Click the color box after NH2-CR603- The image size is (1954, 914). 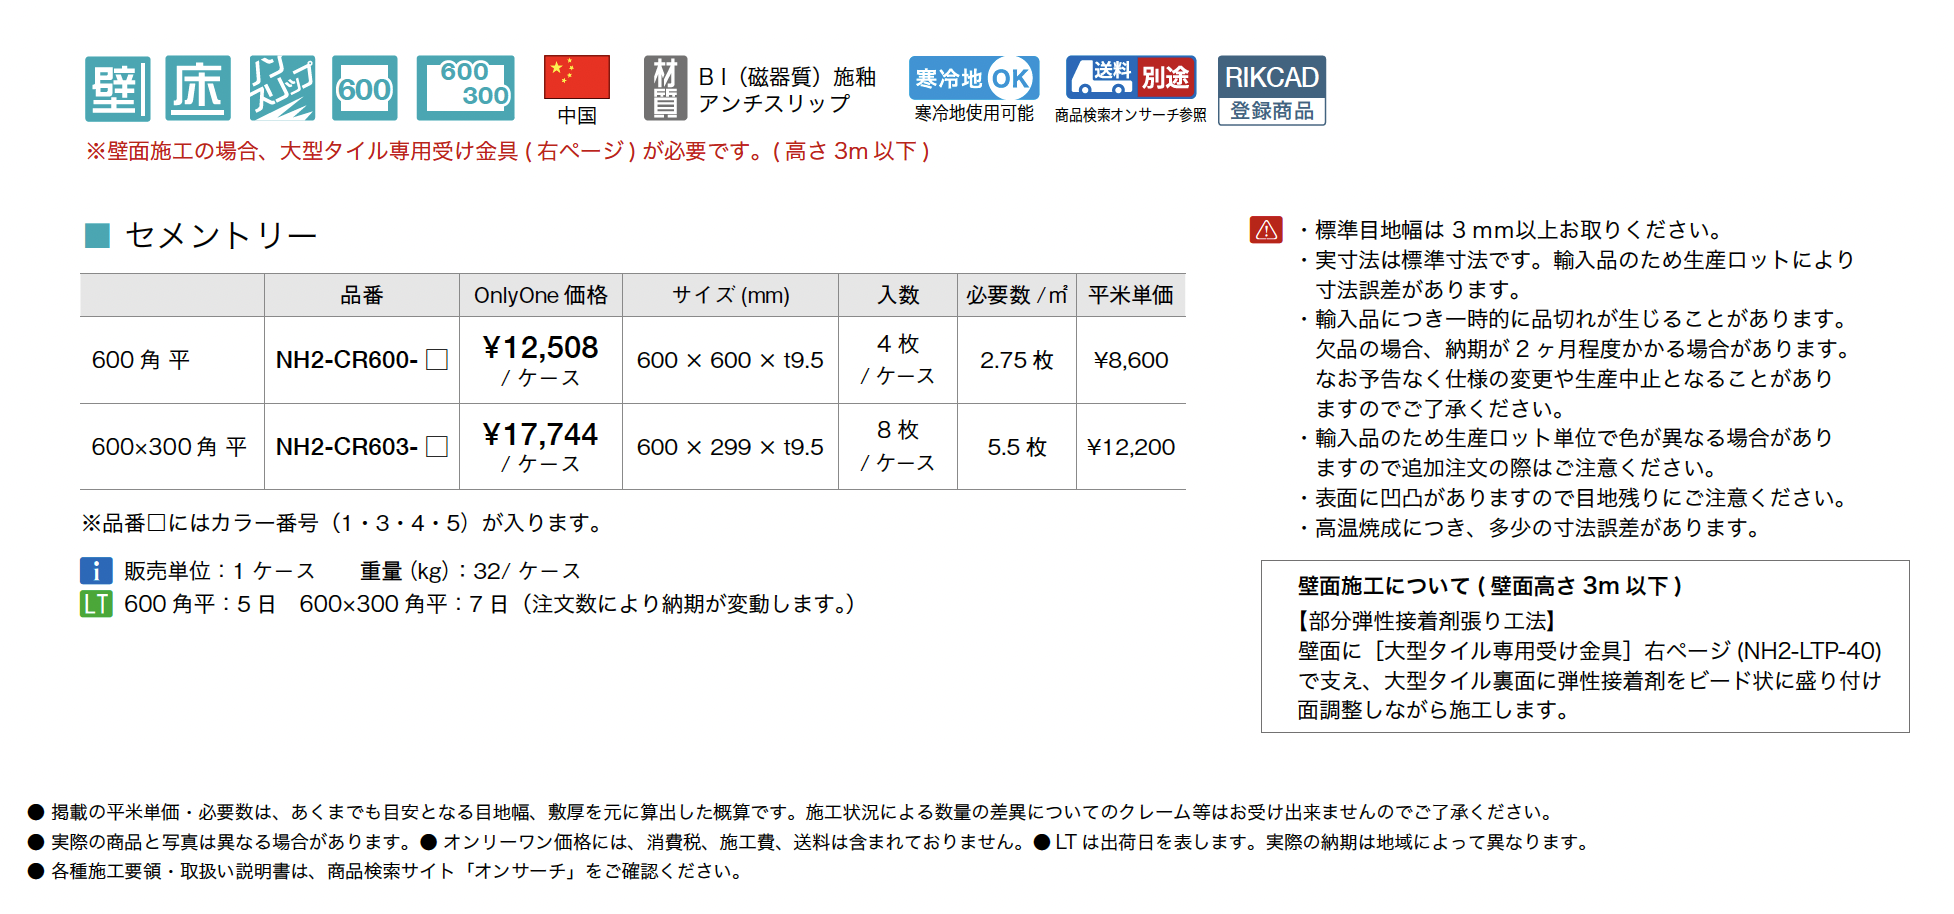pos(437,447)
